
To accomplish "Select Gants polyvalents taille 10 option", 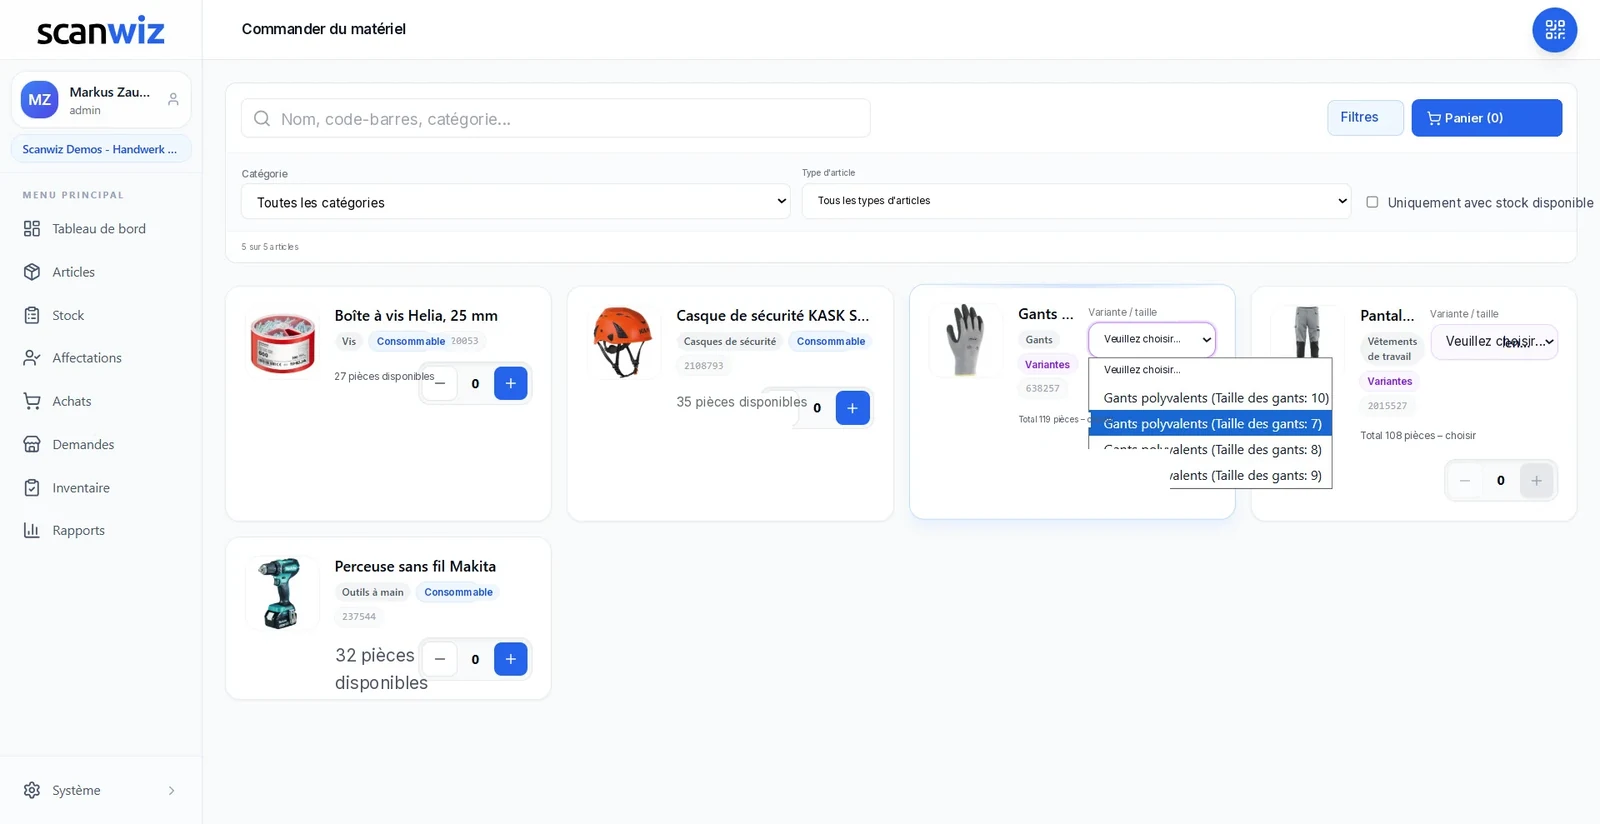I will [1210, 398].
